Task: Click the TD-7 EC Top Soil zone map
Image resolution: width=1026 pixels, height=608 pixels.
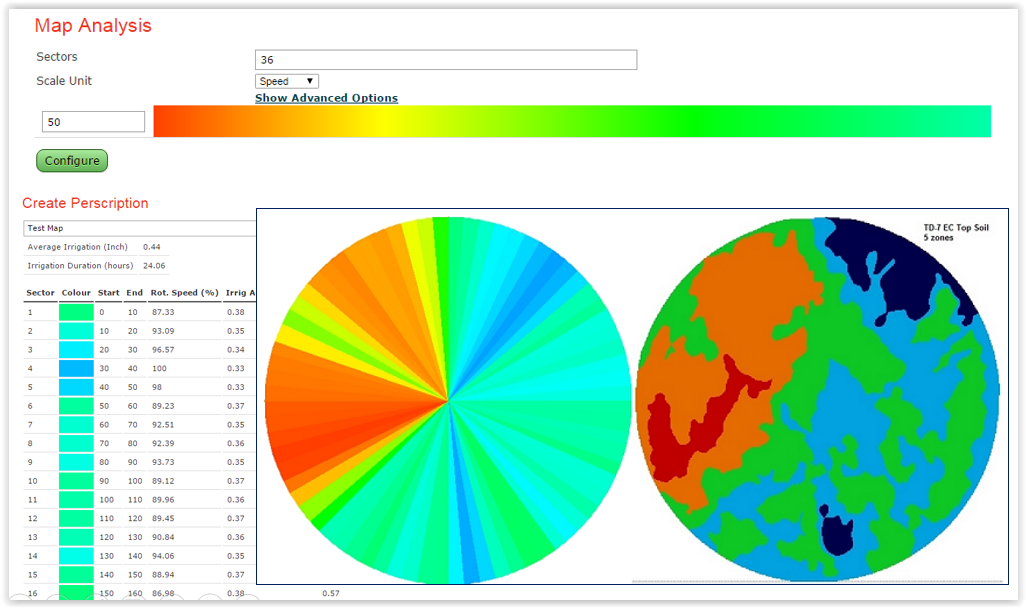Action: 818,399
